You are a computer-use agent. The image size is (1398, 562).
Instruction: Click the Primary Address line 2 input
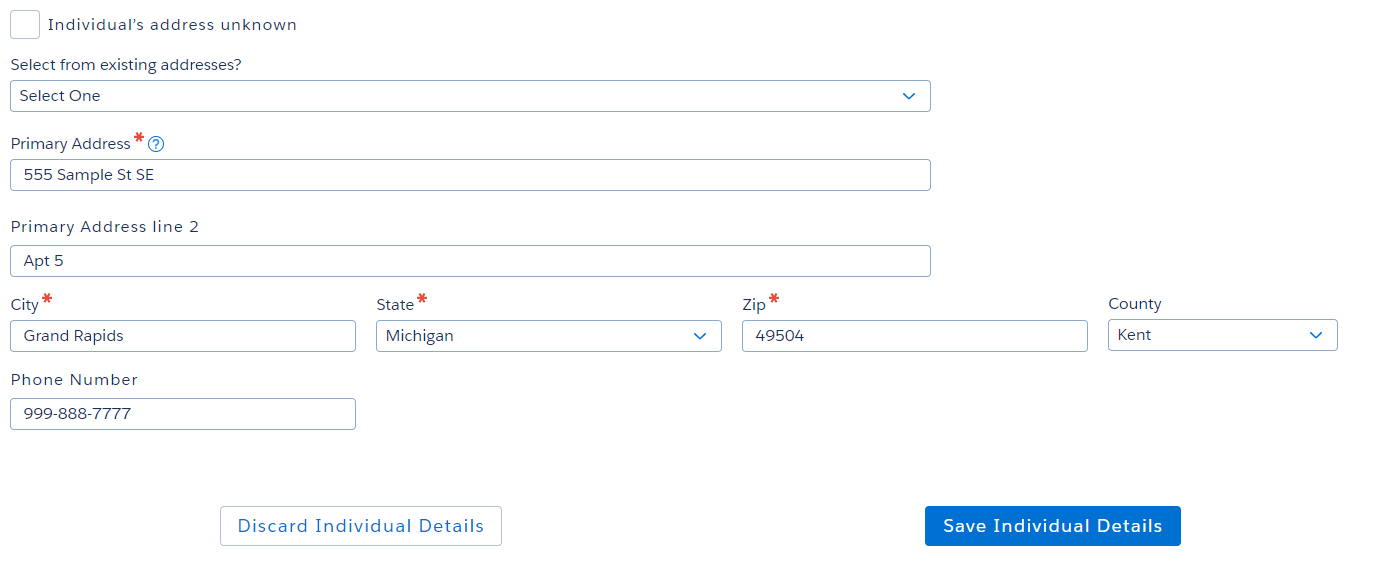(470, 261)
